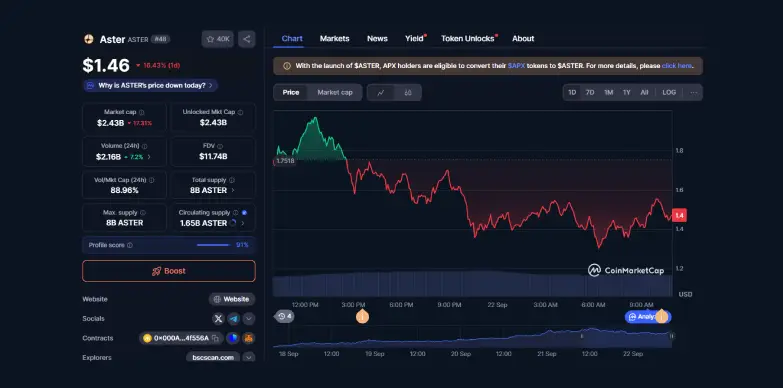This screenshot has height=388, width=783.
Task: Click the red 1.4 current price tag
Action: [679, 215]
